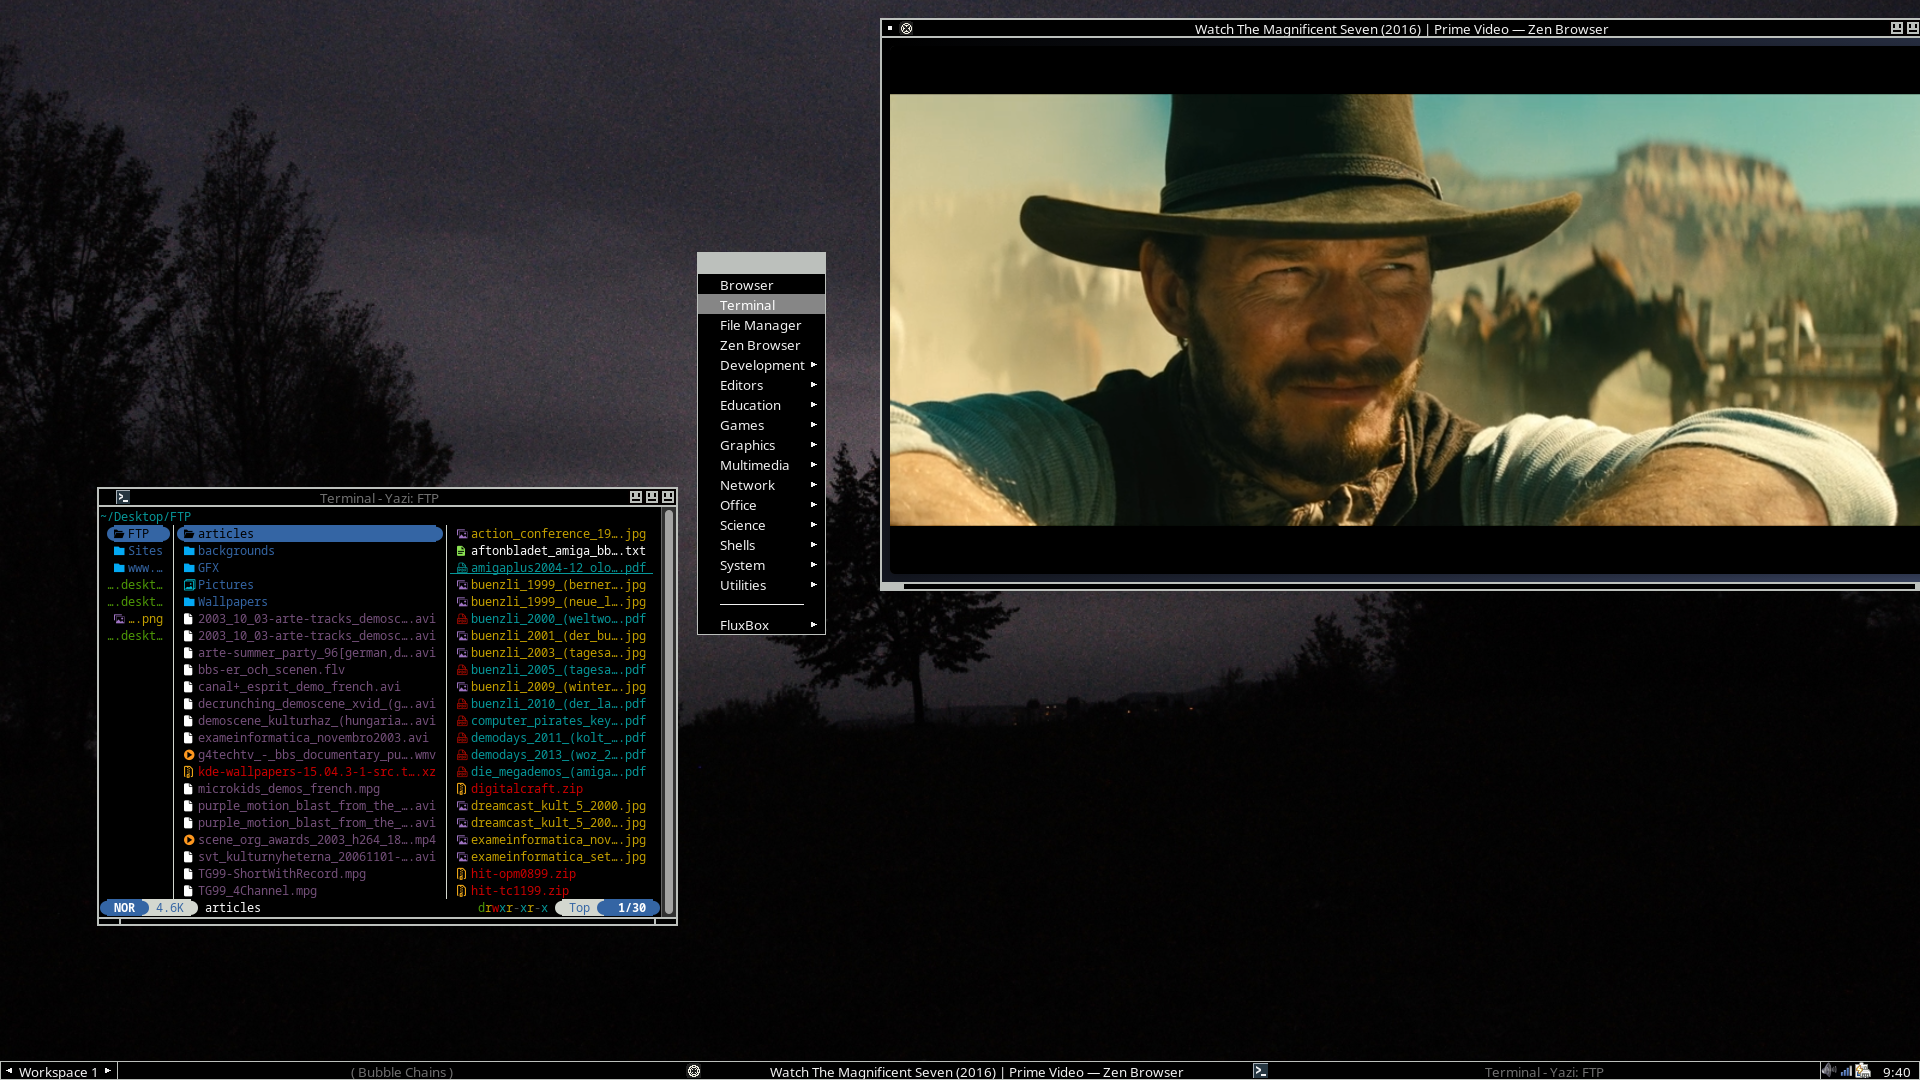This screenshot has height=1080, width=1920.
Task: Open the System menu entry
Action: click(x=761, y=565)
